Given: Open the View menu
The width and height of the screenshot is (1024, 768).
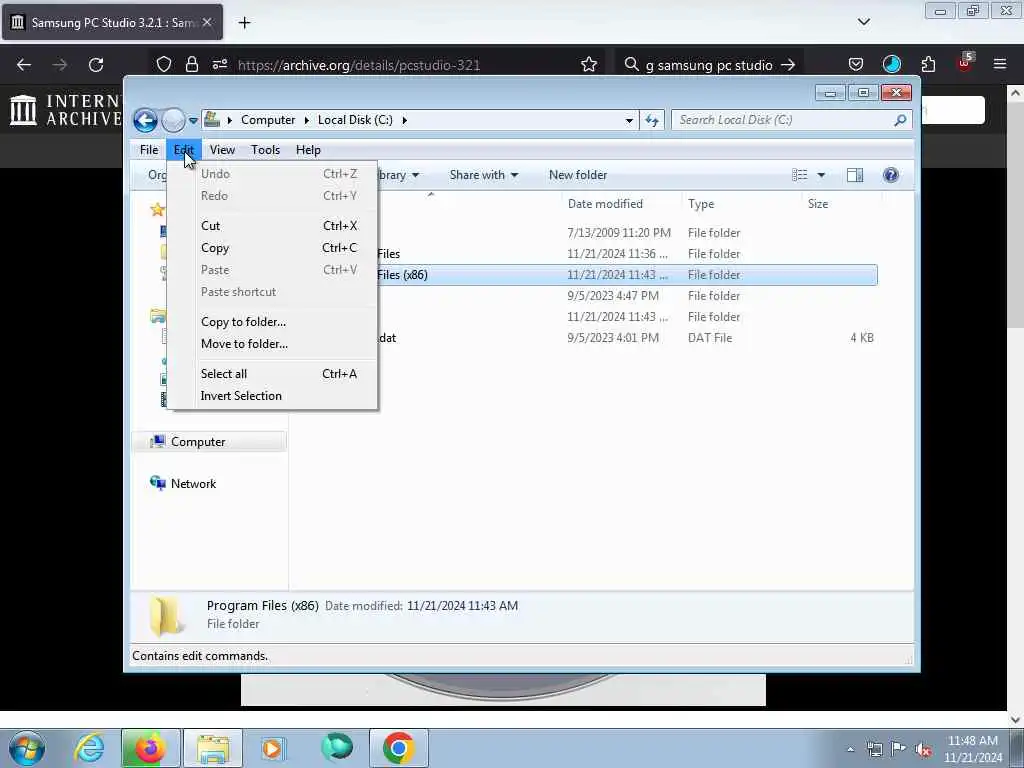Looking at the screenshot, I should 222,150.
